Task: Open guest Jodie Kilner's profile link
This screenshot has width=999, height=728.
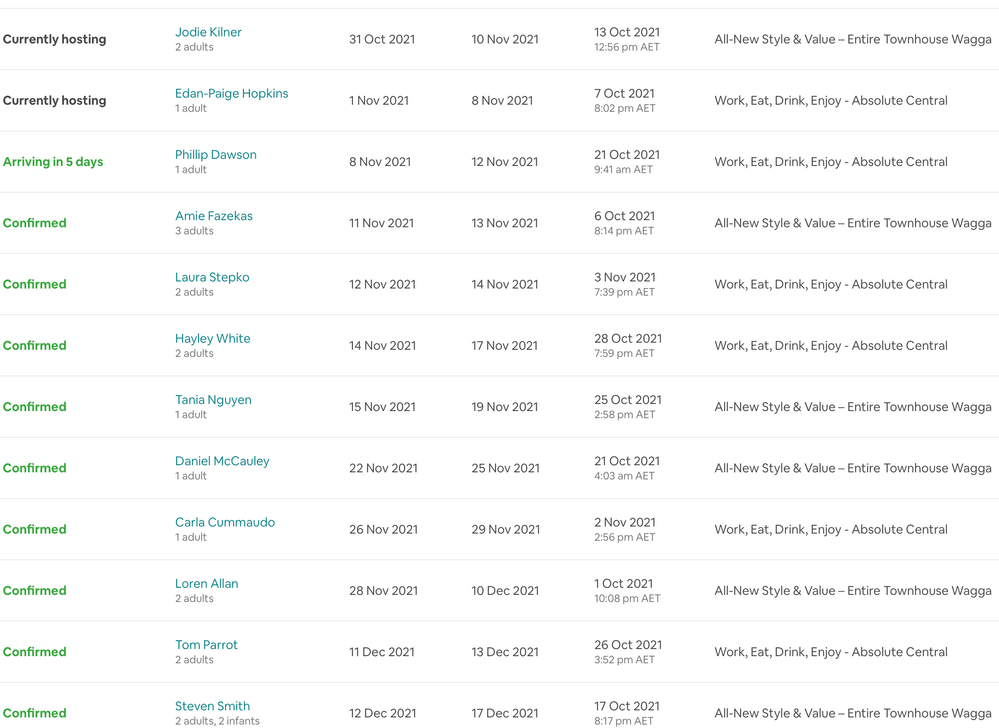Action: tap(208, 32)
